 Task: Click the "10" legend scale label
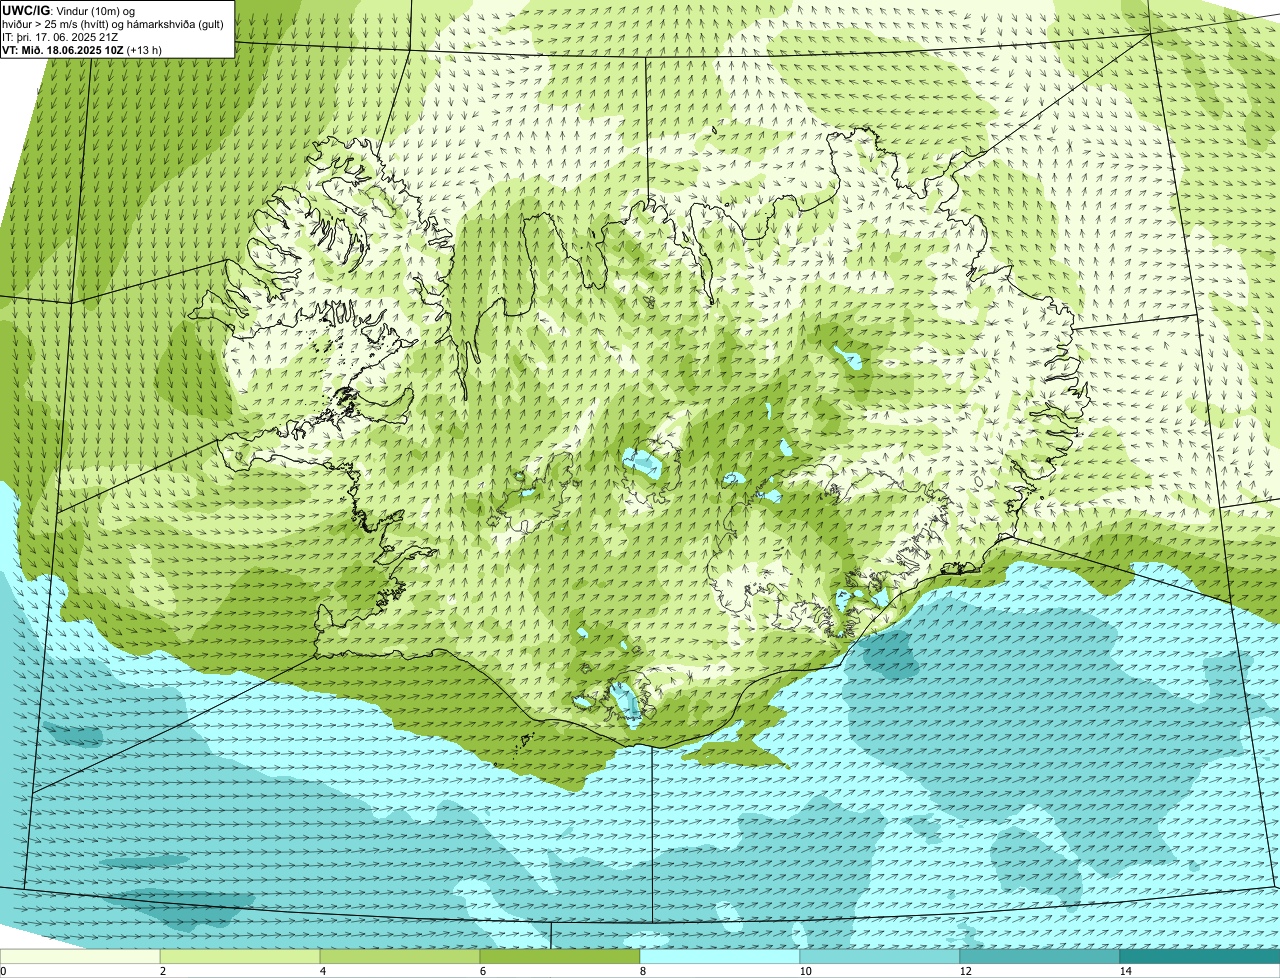pos(805,971)
